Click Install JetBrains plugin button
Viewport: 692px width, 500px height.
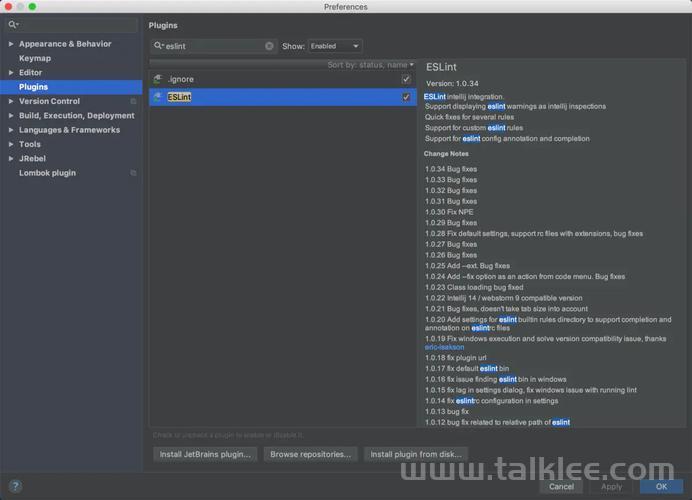205,454
